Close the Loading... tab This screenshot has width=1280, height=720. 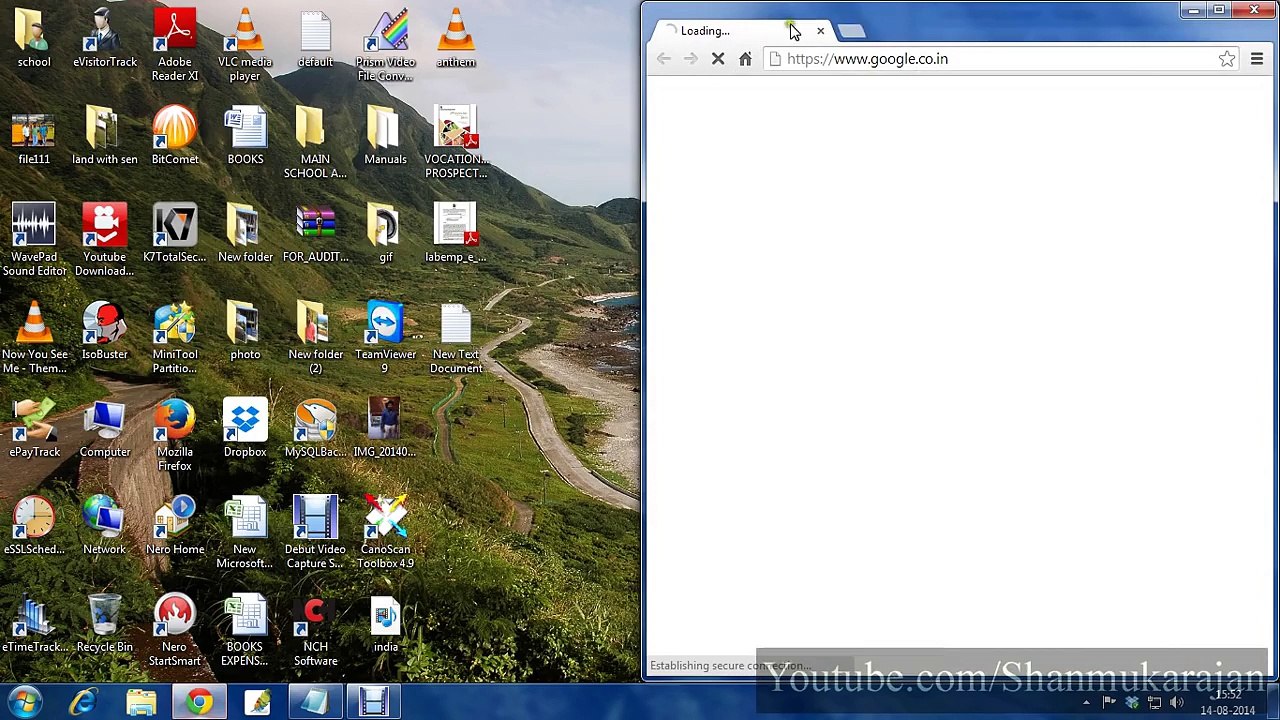(x=820, y=31)
